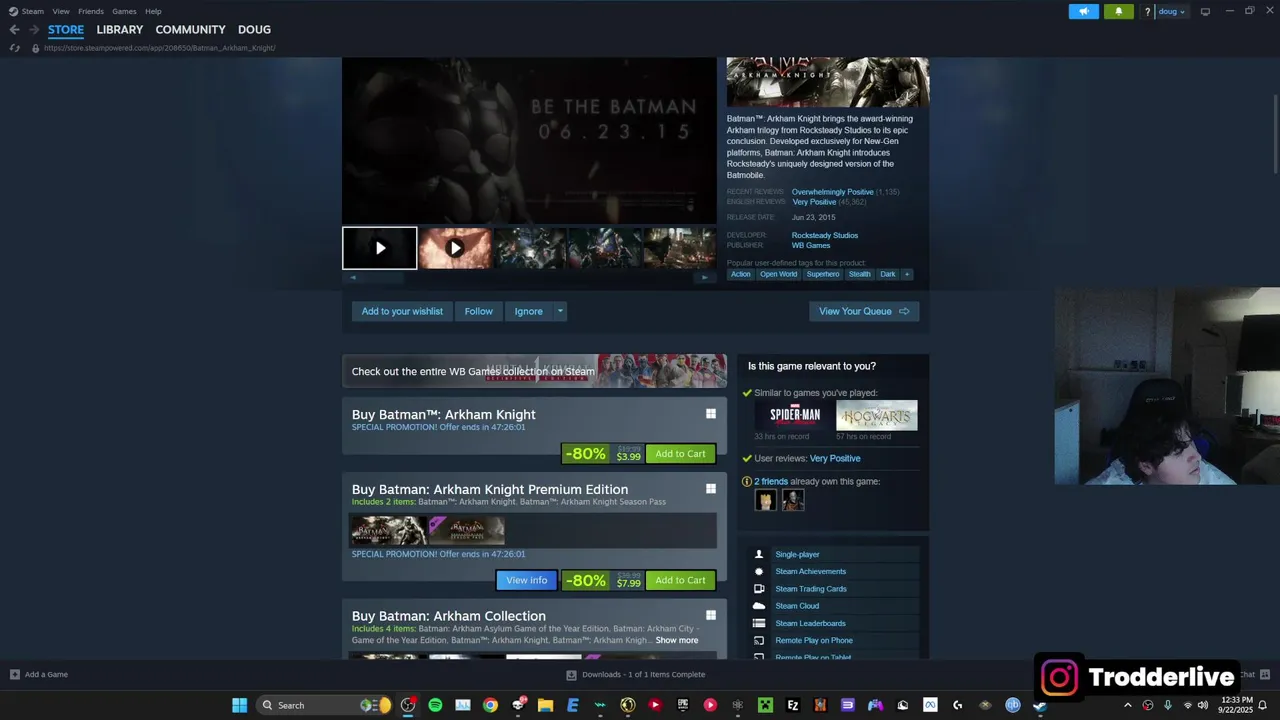
Task: Add the game to your wishlist
Action: [x=402, y=311]
